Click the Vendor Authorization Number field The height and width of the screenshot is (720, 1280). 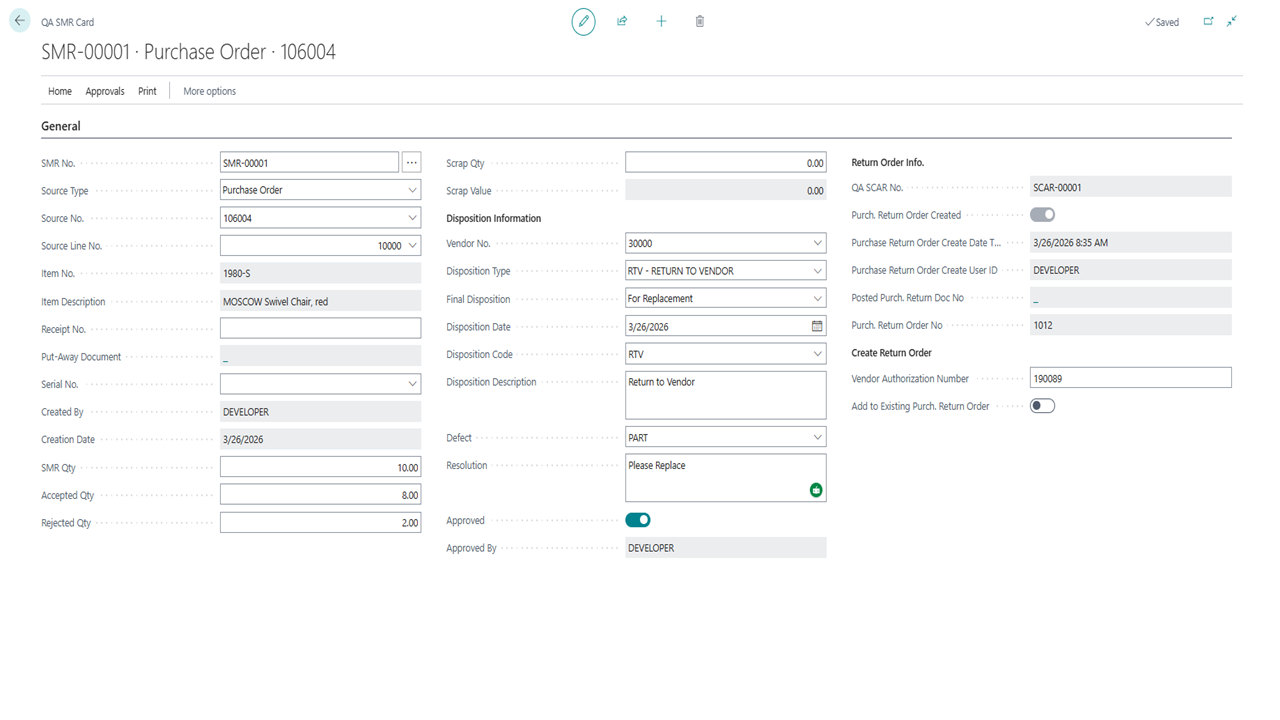(1130, 378)
